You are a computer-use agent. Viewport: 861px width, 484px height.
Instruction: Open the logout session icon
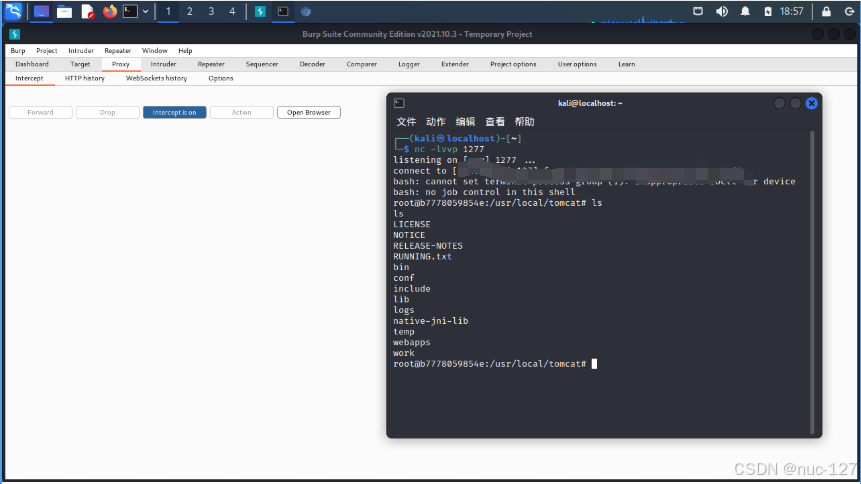[x=849, y=12]
